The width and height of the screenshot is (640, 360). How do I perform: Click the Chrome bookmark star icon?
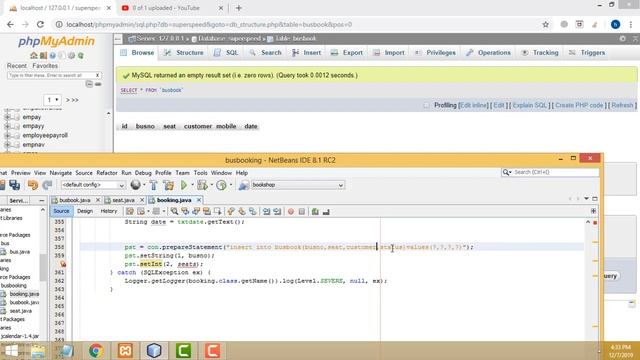[545, 24]
